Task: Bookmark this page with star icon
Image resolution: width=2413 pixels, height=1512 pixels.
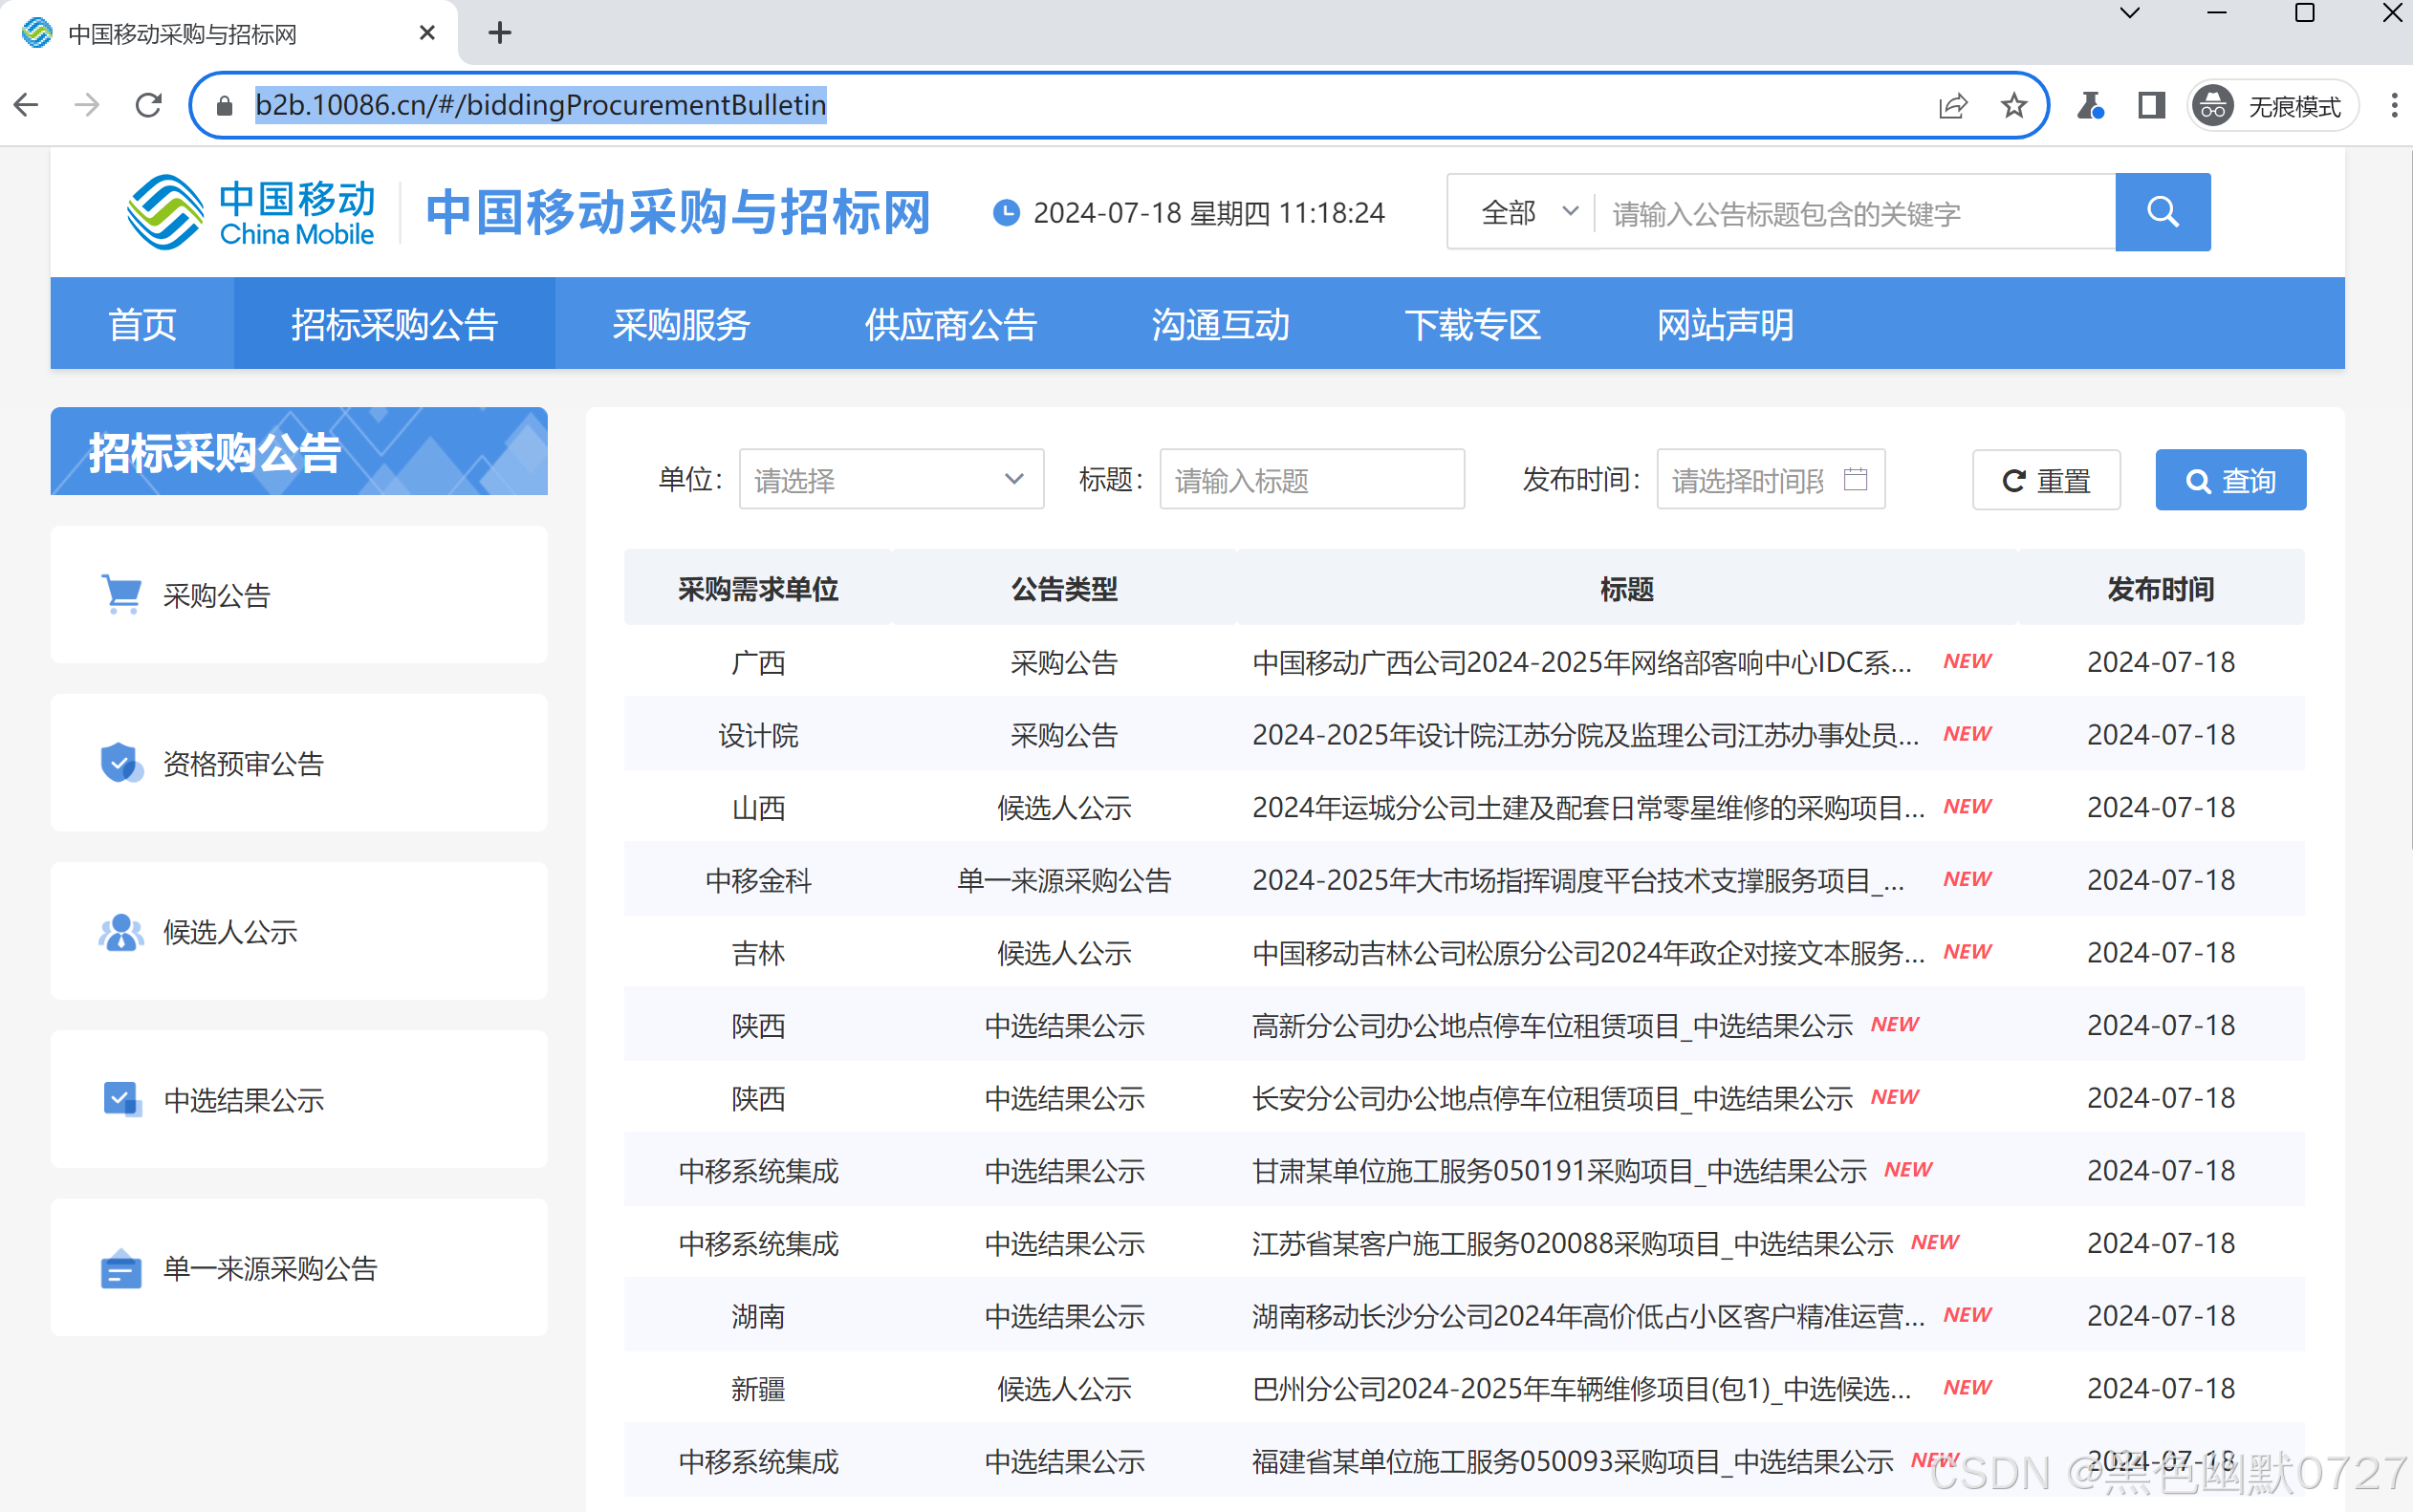Action: [x=2014, y=105]
